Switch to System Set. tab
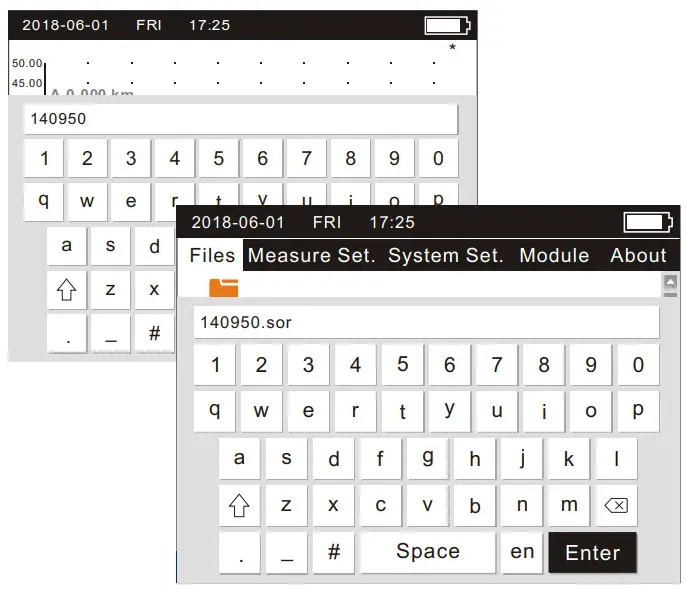Image resolution: width=687 pixels, height=592 pixels. point(446,255)
